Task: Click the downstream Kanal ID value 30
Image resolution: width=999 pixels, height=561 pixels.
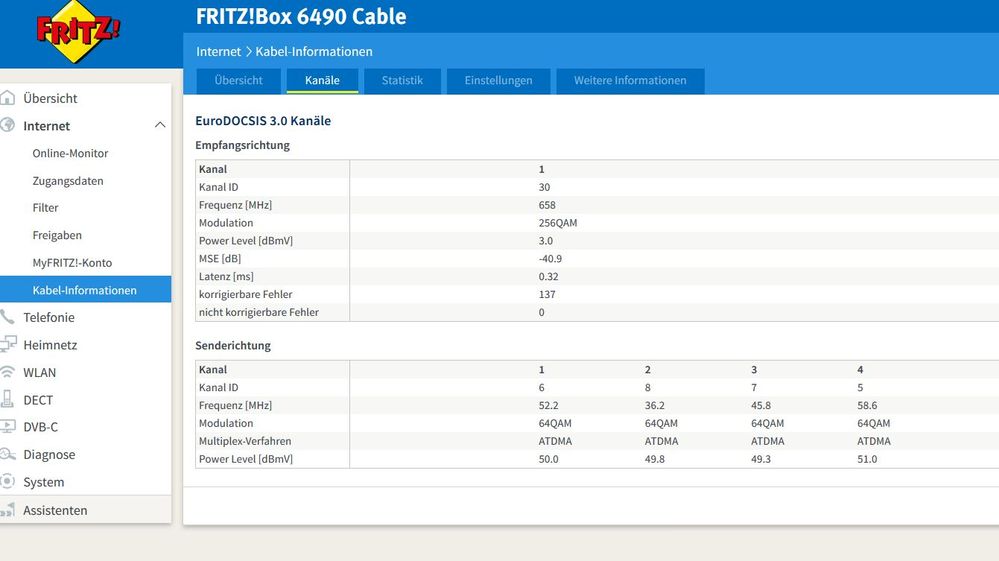Action: pos(544,187)
